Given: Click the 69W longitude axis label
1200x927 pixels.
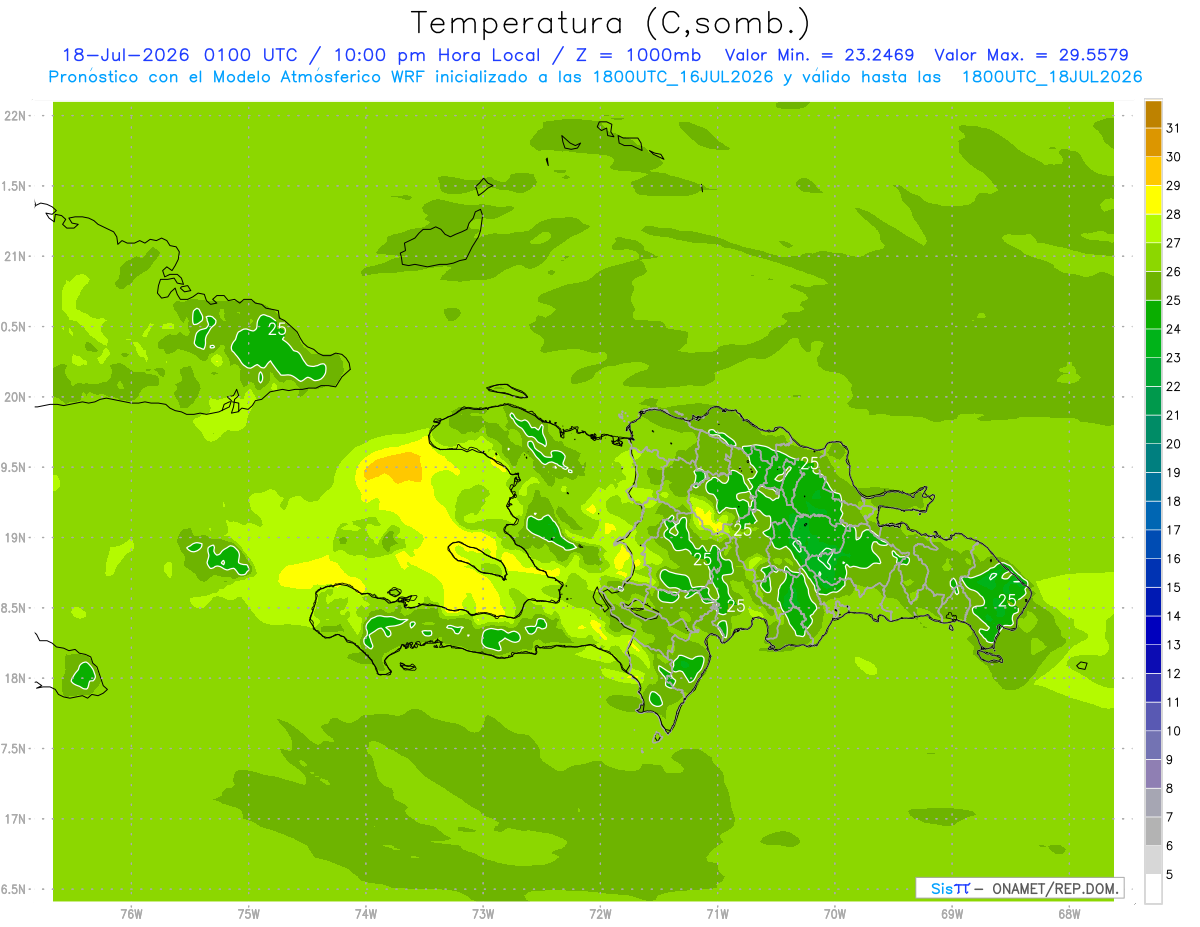Looking at the screenshot, I should [952, 914].
